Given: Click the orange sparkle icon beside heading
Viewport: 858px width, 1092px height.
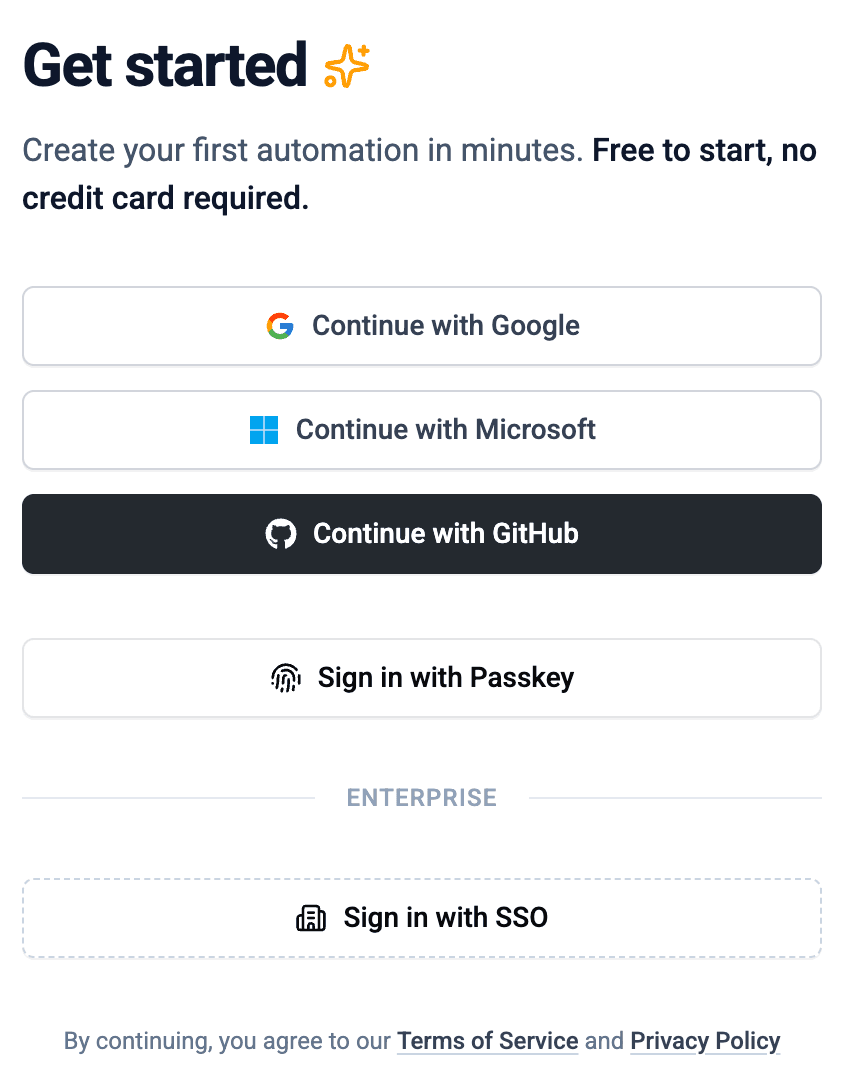Looking at the screenshot, I should [x=347, y=66].
